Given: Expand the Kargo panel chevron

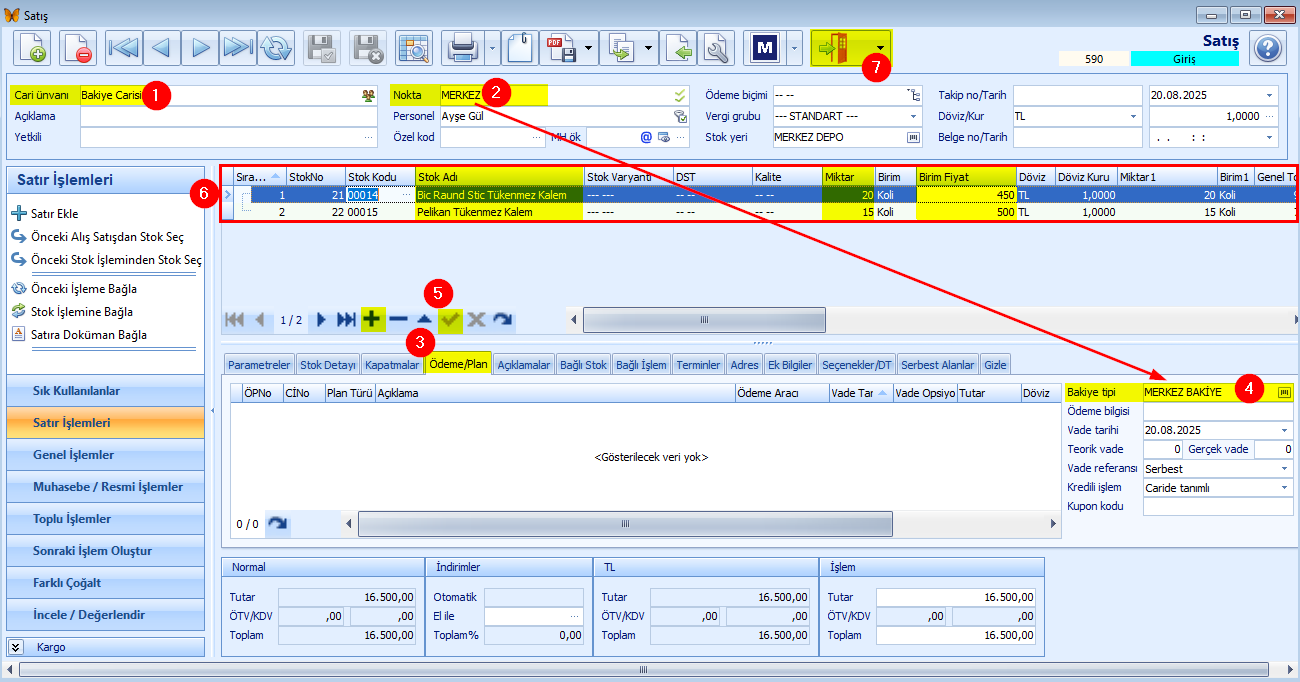Looking at the screenshot, I should tap(16, 647).
